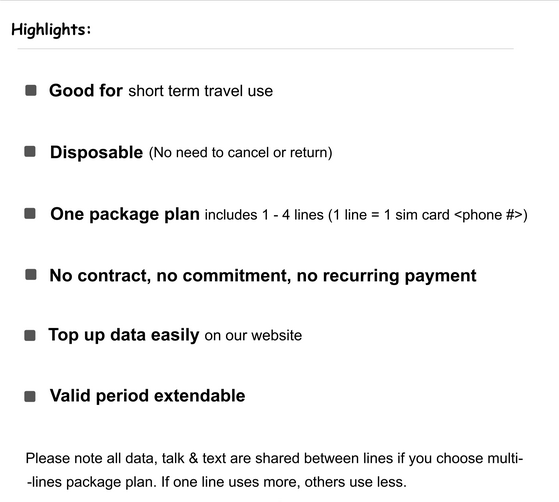This screenshot has width=559, height=502.
Task: Click bullet beside No contract line
Action: 31,275
